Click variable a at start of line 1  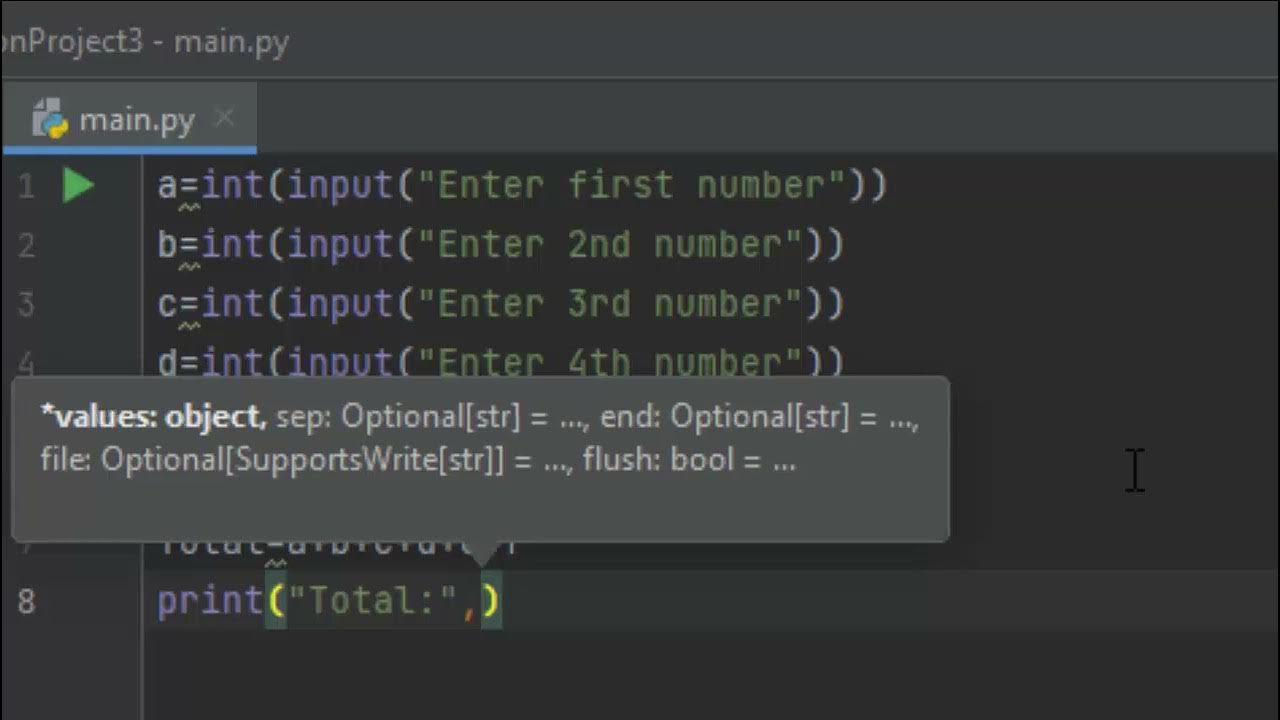coord(167,187)
